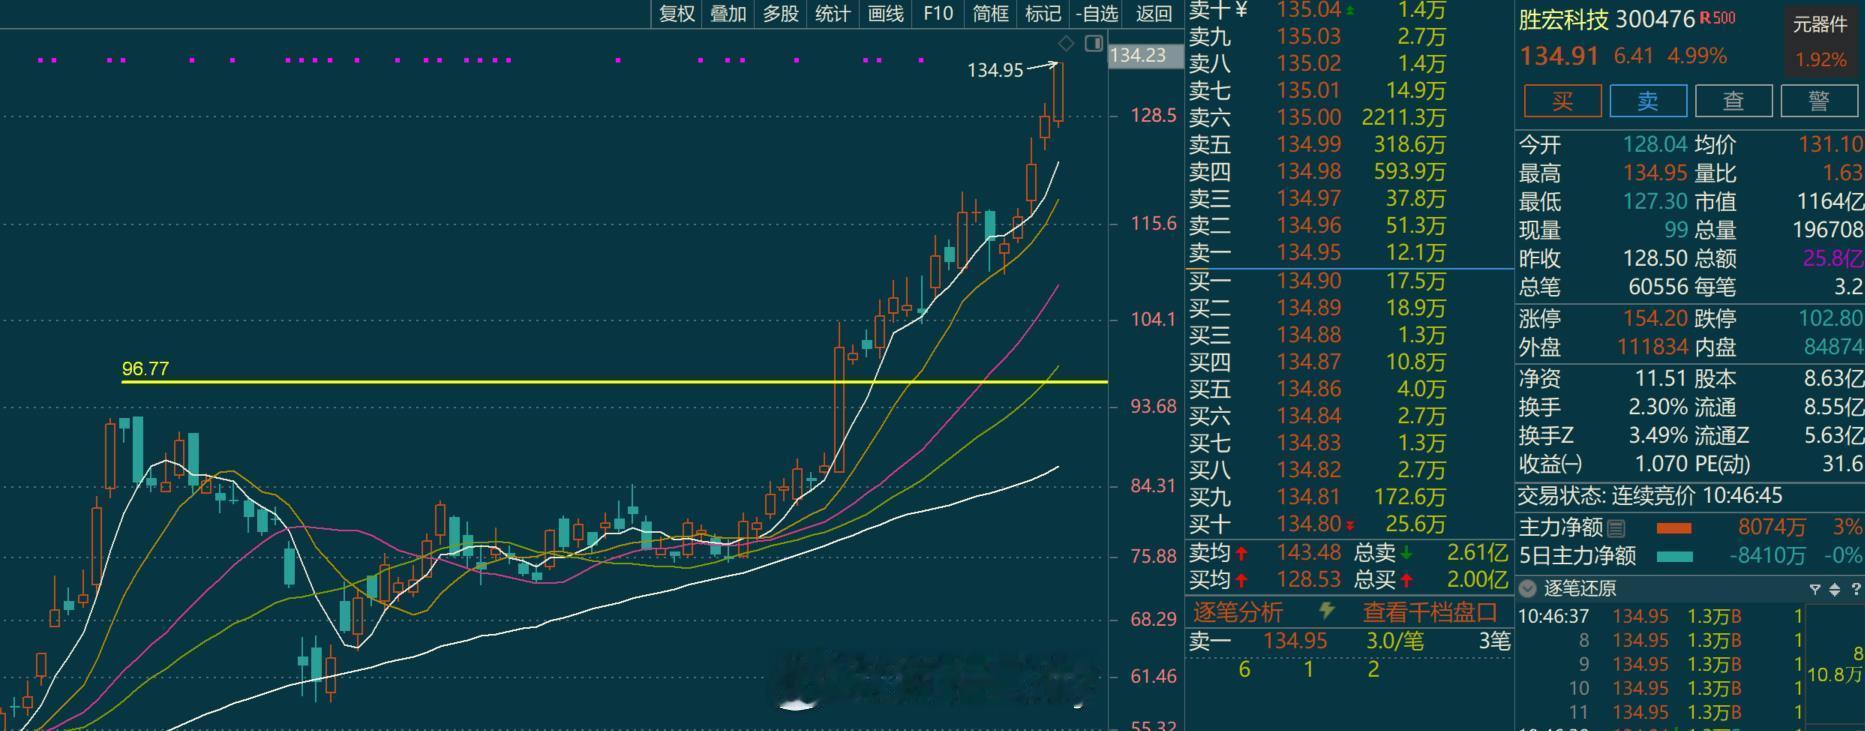Select the 卖四 134.98 order row
The height and width of the screenshot is (731, 1865).
click(1350, 172)
